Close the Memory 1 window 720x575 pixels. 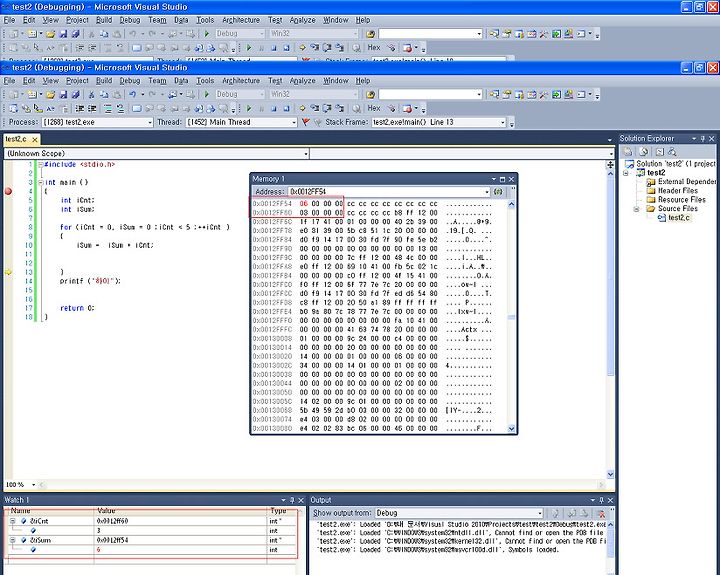click(511, 179)
